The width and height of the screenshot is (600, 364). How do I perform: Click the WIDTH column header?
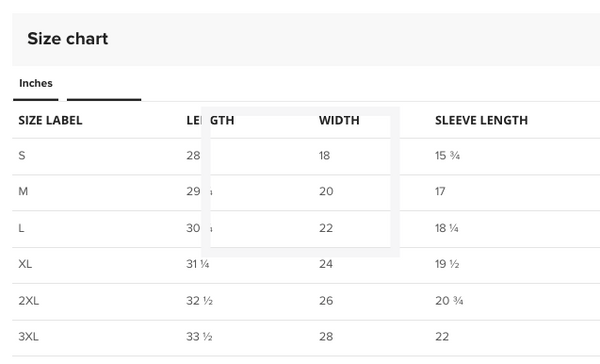click(339, 121)
